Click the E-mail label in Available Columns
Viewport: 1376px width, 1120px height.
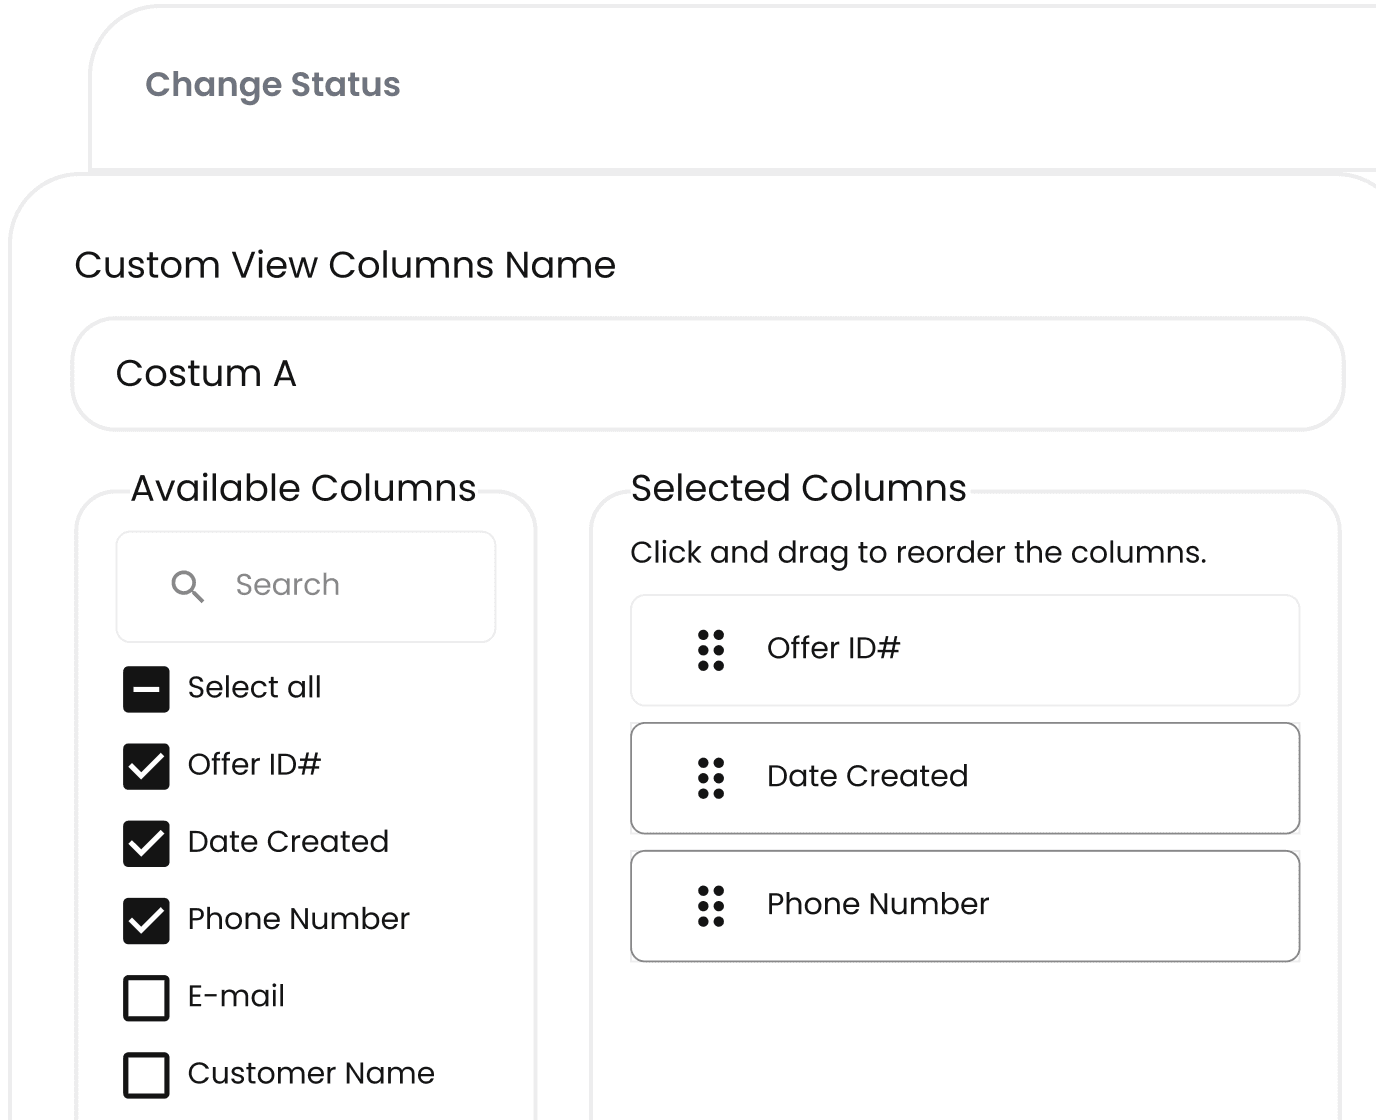pos(236,996)
